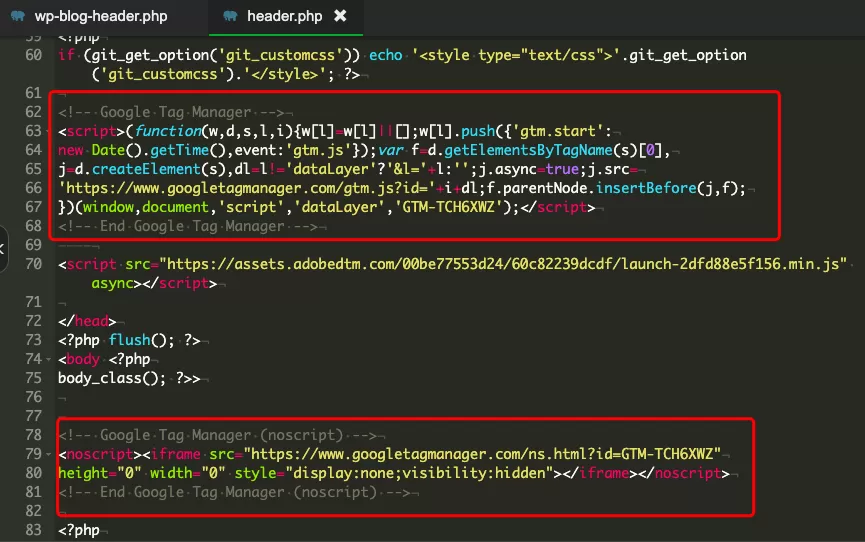Click the echo keyword on line 60
The height and width of the screenshot is (542, 865).
coord(386,55)
